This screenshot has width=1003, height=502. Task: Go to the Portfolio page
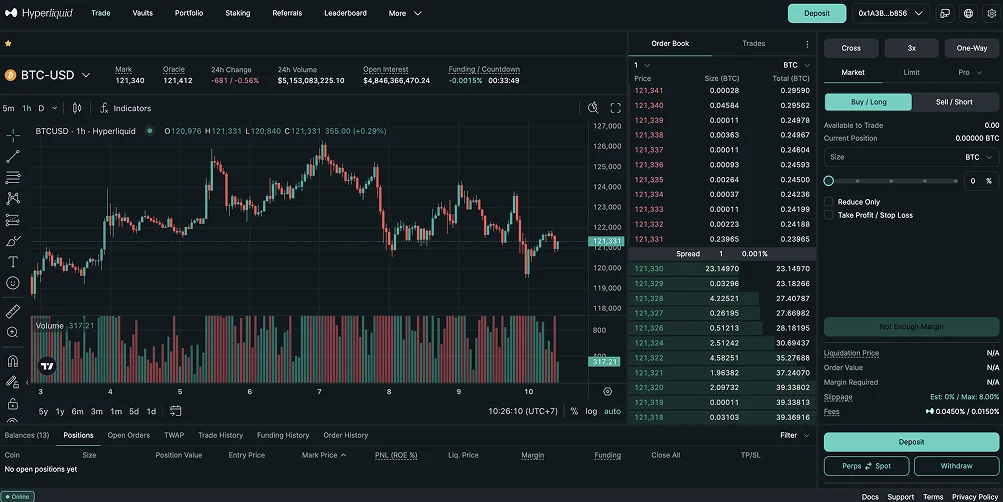(189, 13)
